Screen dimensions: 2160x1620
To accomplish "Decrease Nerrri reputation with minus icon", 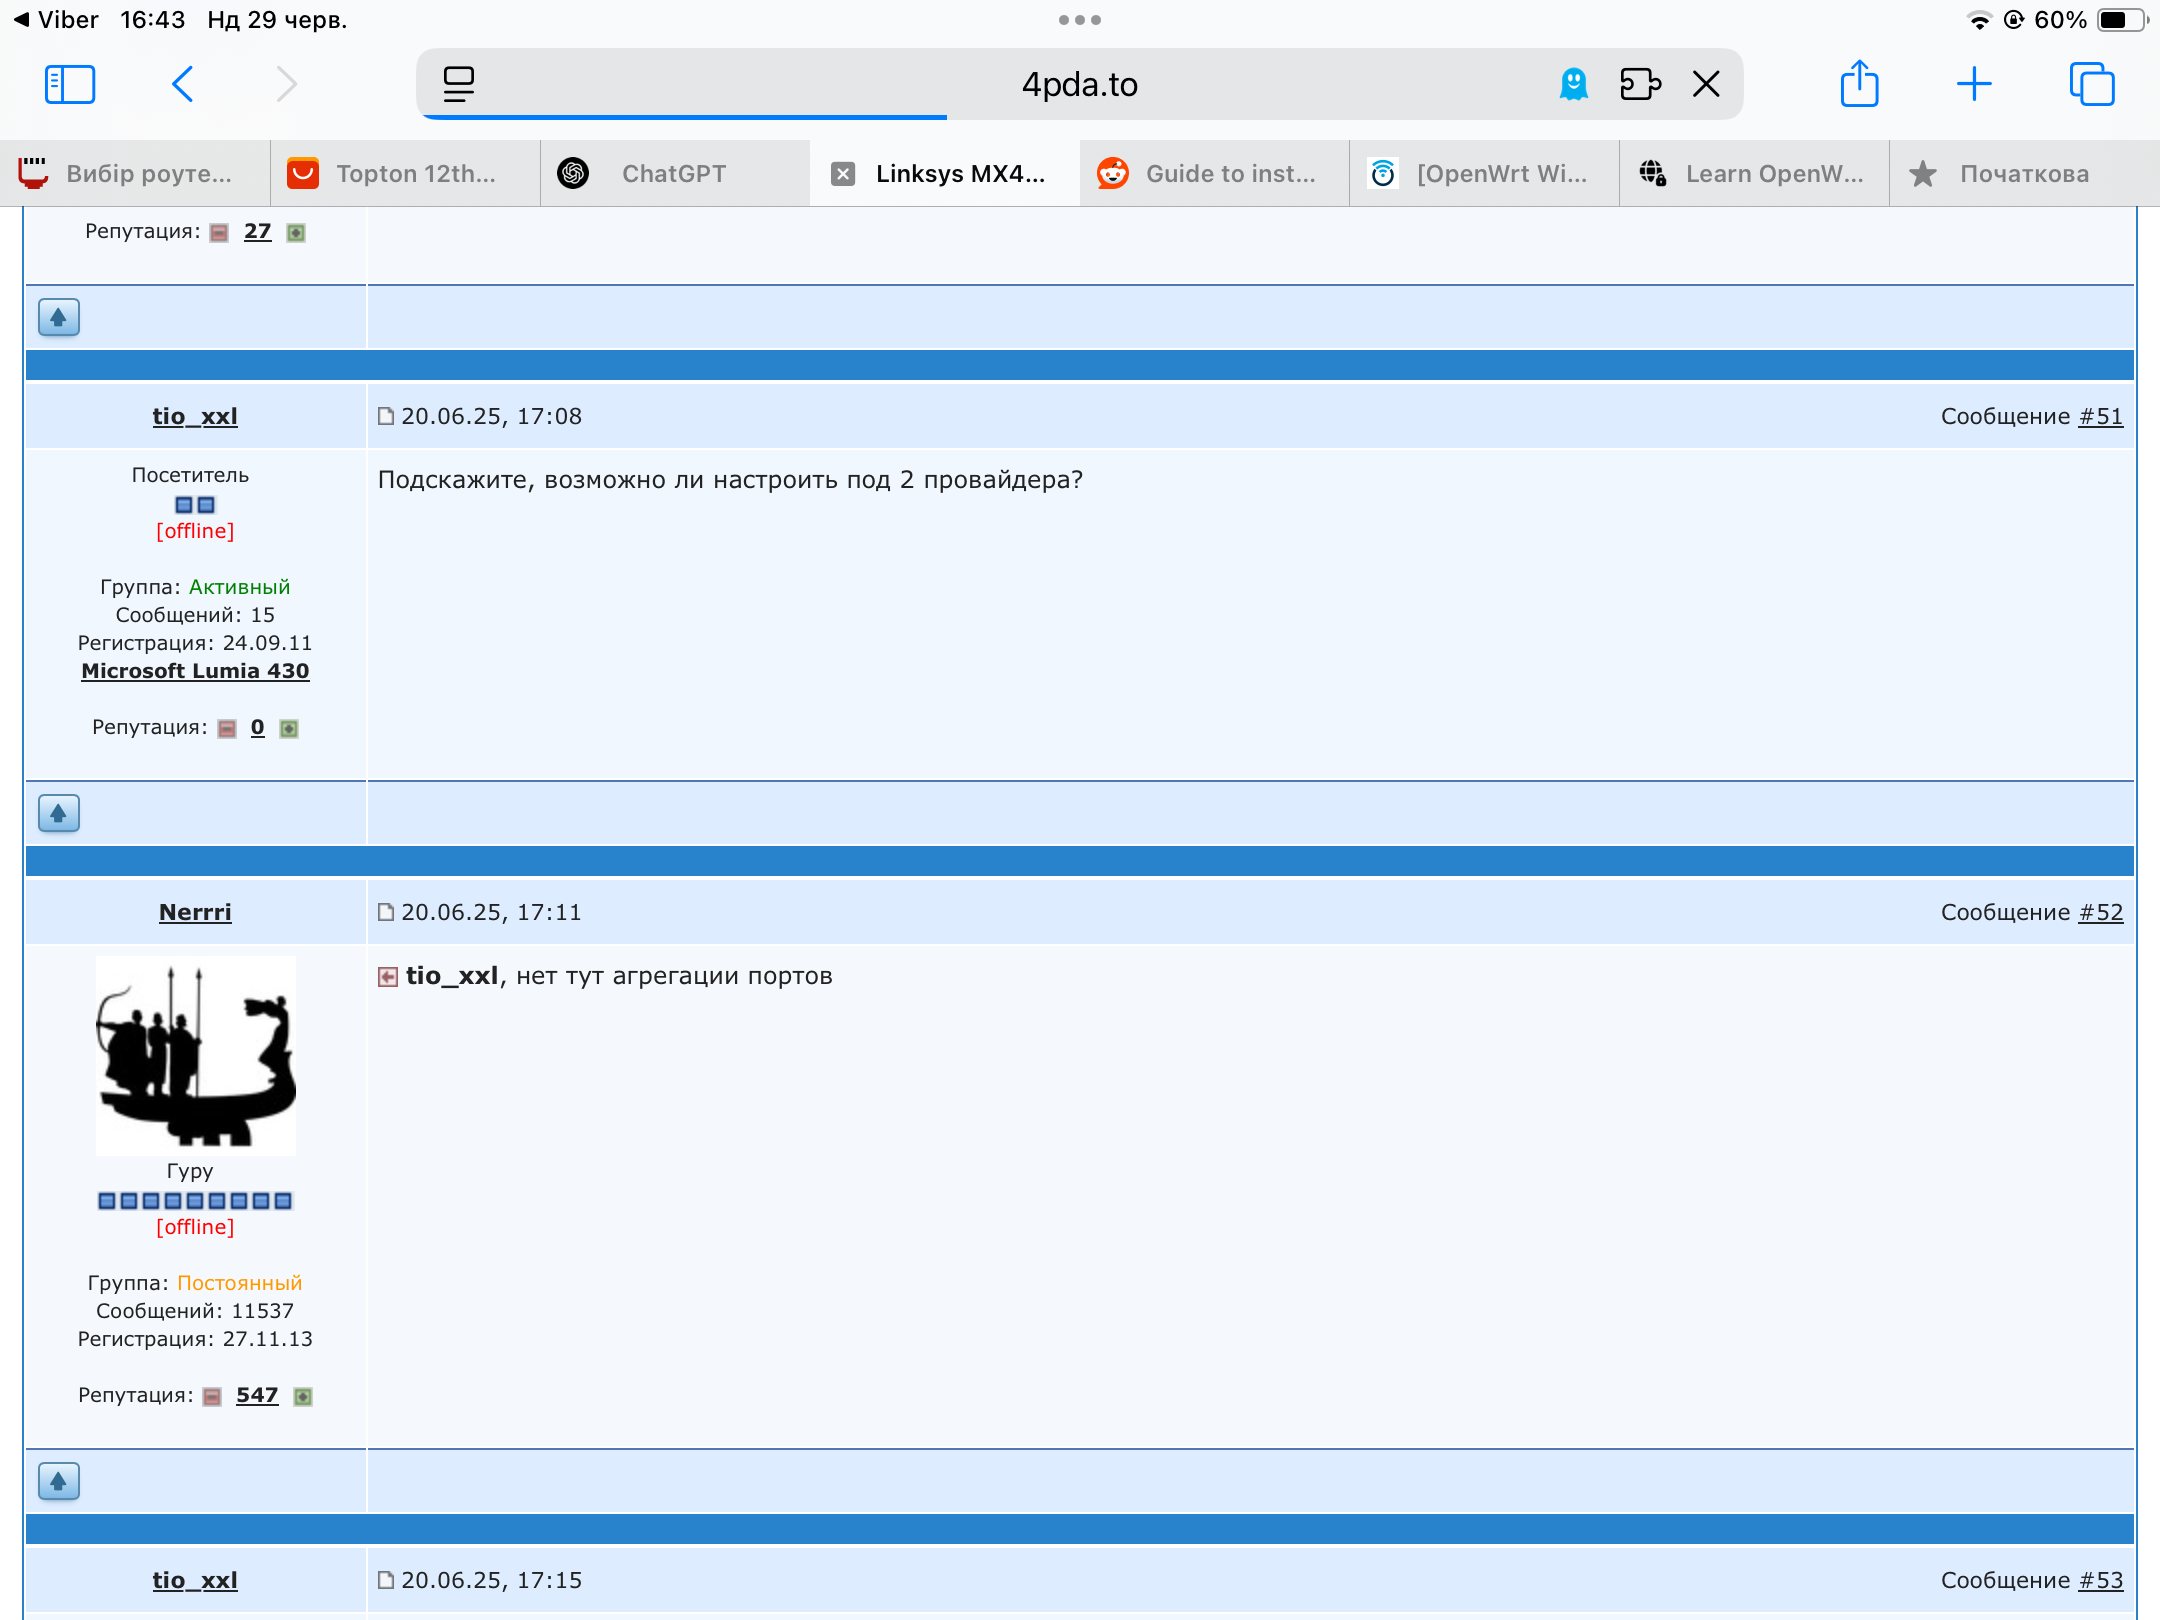I will click(212, 1397).
